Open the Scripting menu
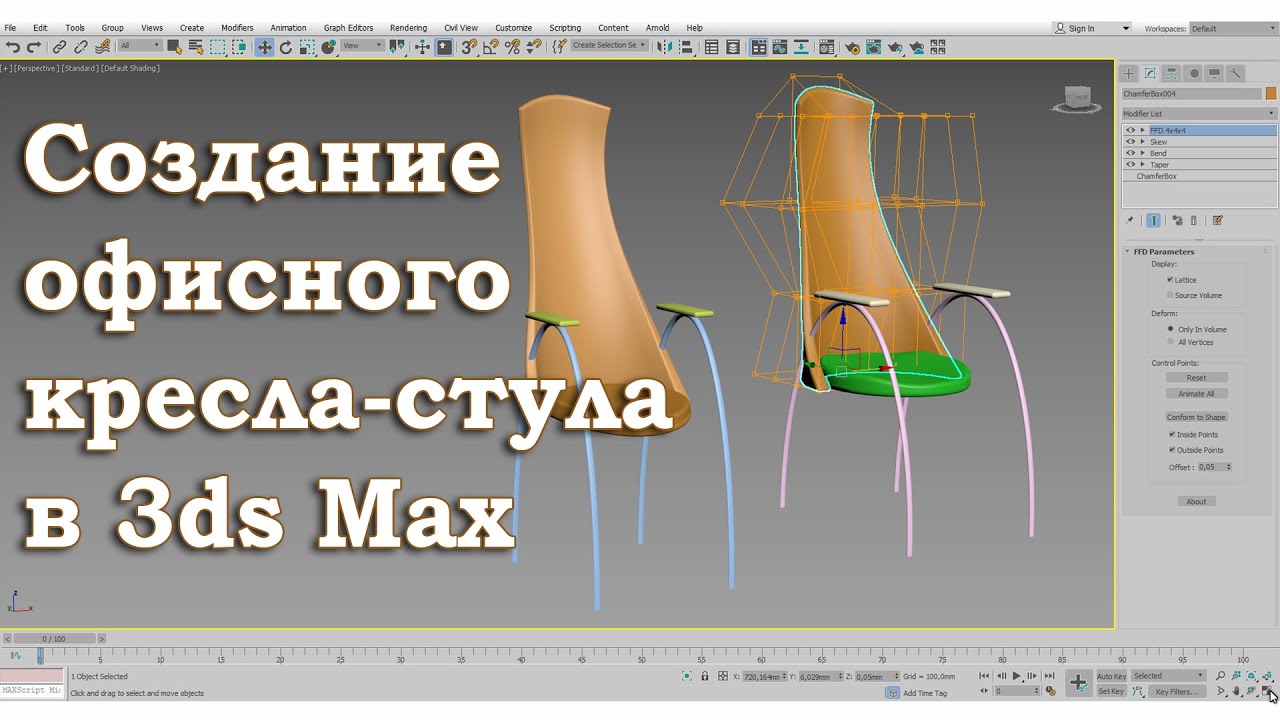The width and height of the screenshot is (1280, 720). [x=565, y=28]
